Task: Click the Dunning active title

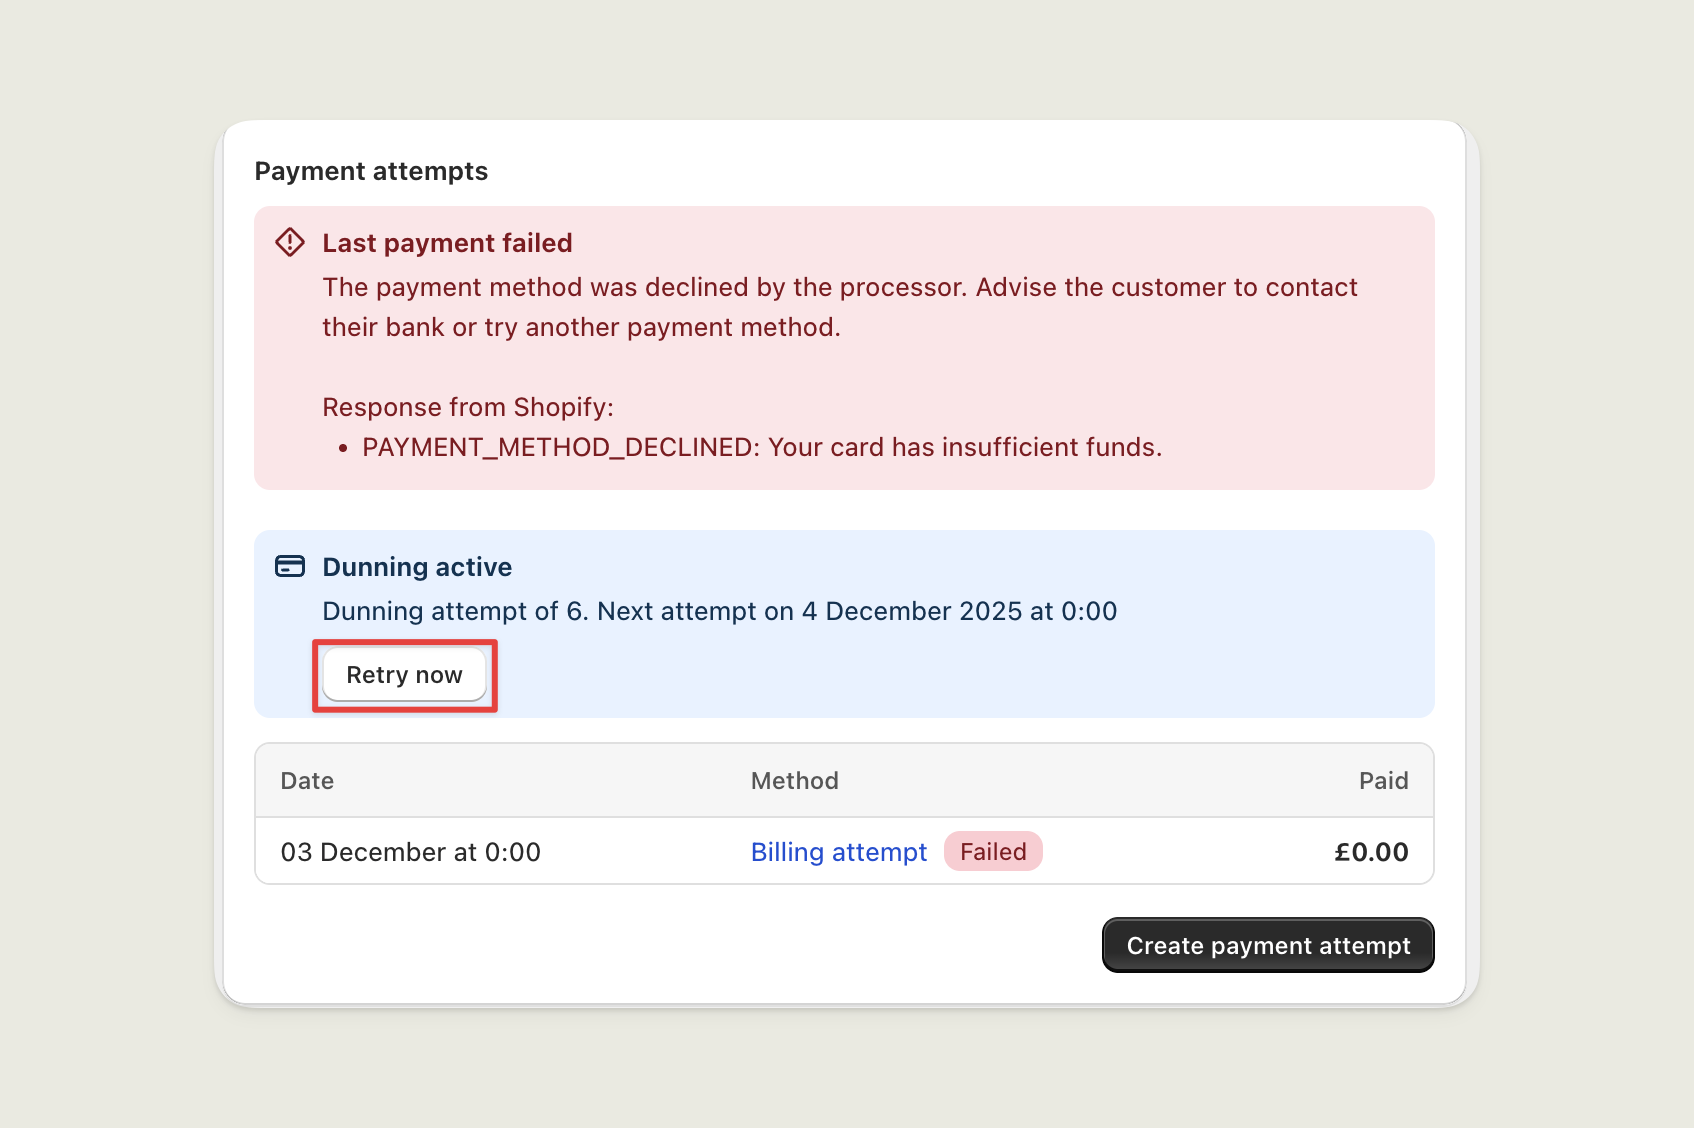Action: pyautogui.click(x=417, y=567)
